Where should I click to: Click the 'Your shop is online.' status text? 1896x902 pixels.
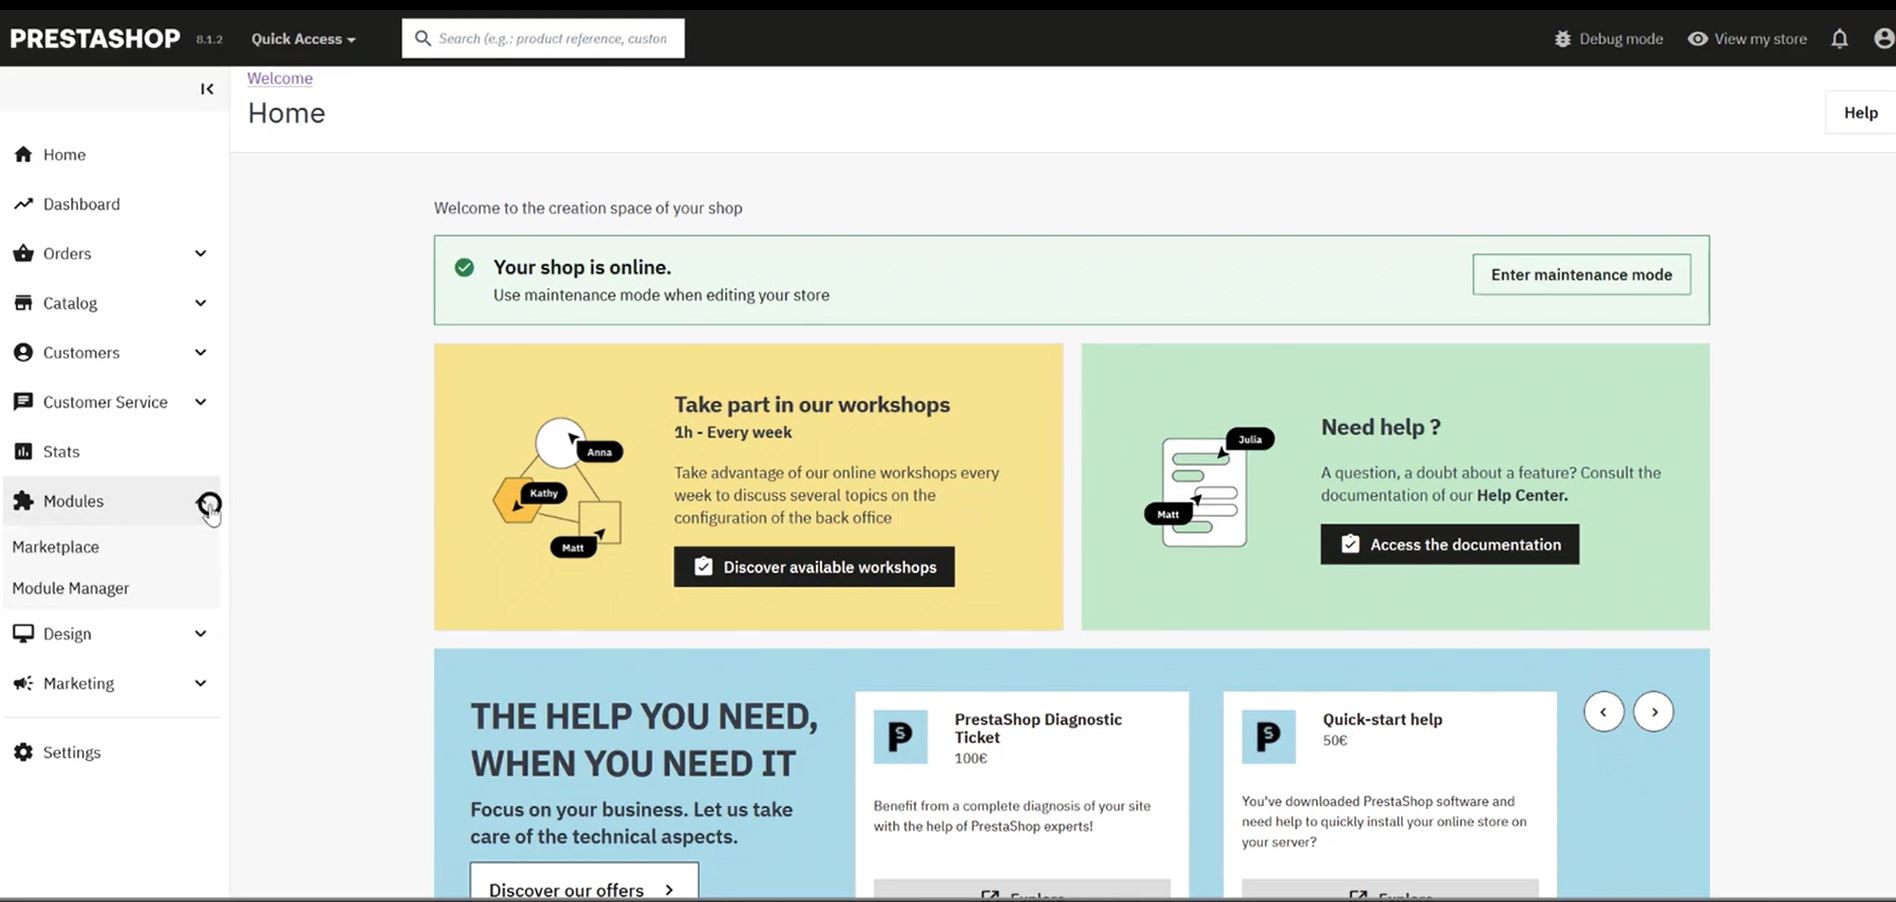[x=582, y=267]
